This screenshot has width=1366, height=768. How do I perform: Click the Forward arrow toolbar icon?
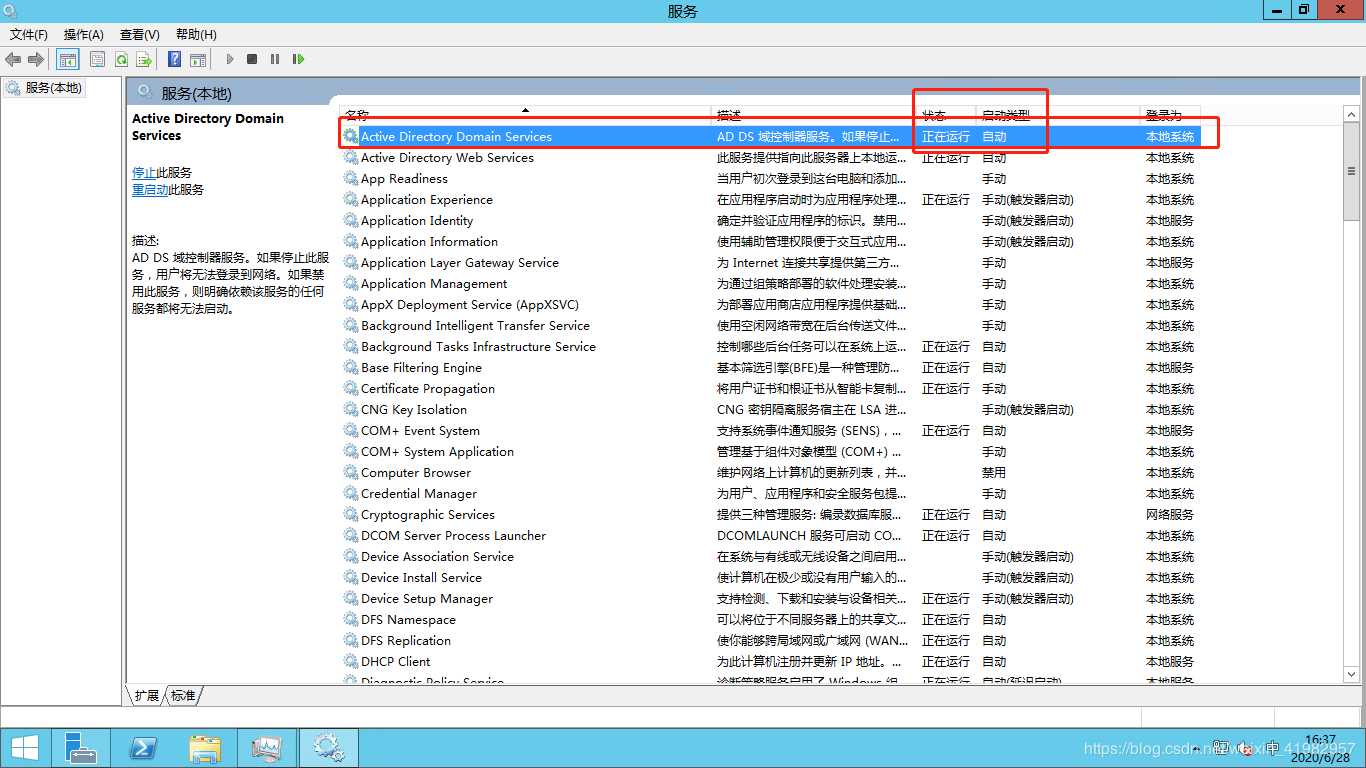point(36,60)
